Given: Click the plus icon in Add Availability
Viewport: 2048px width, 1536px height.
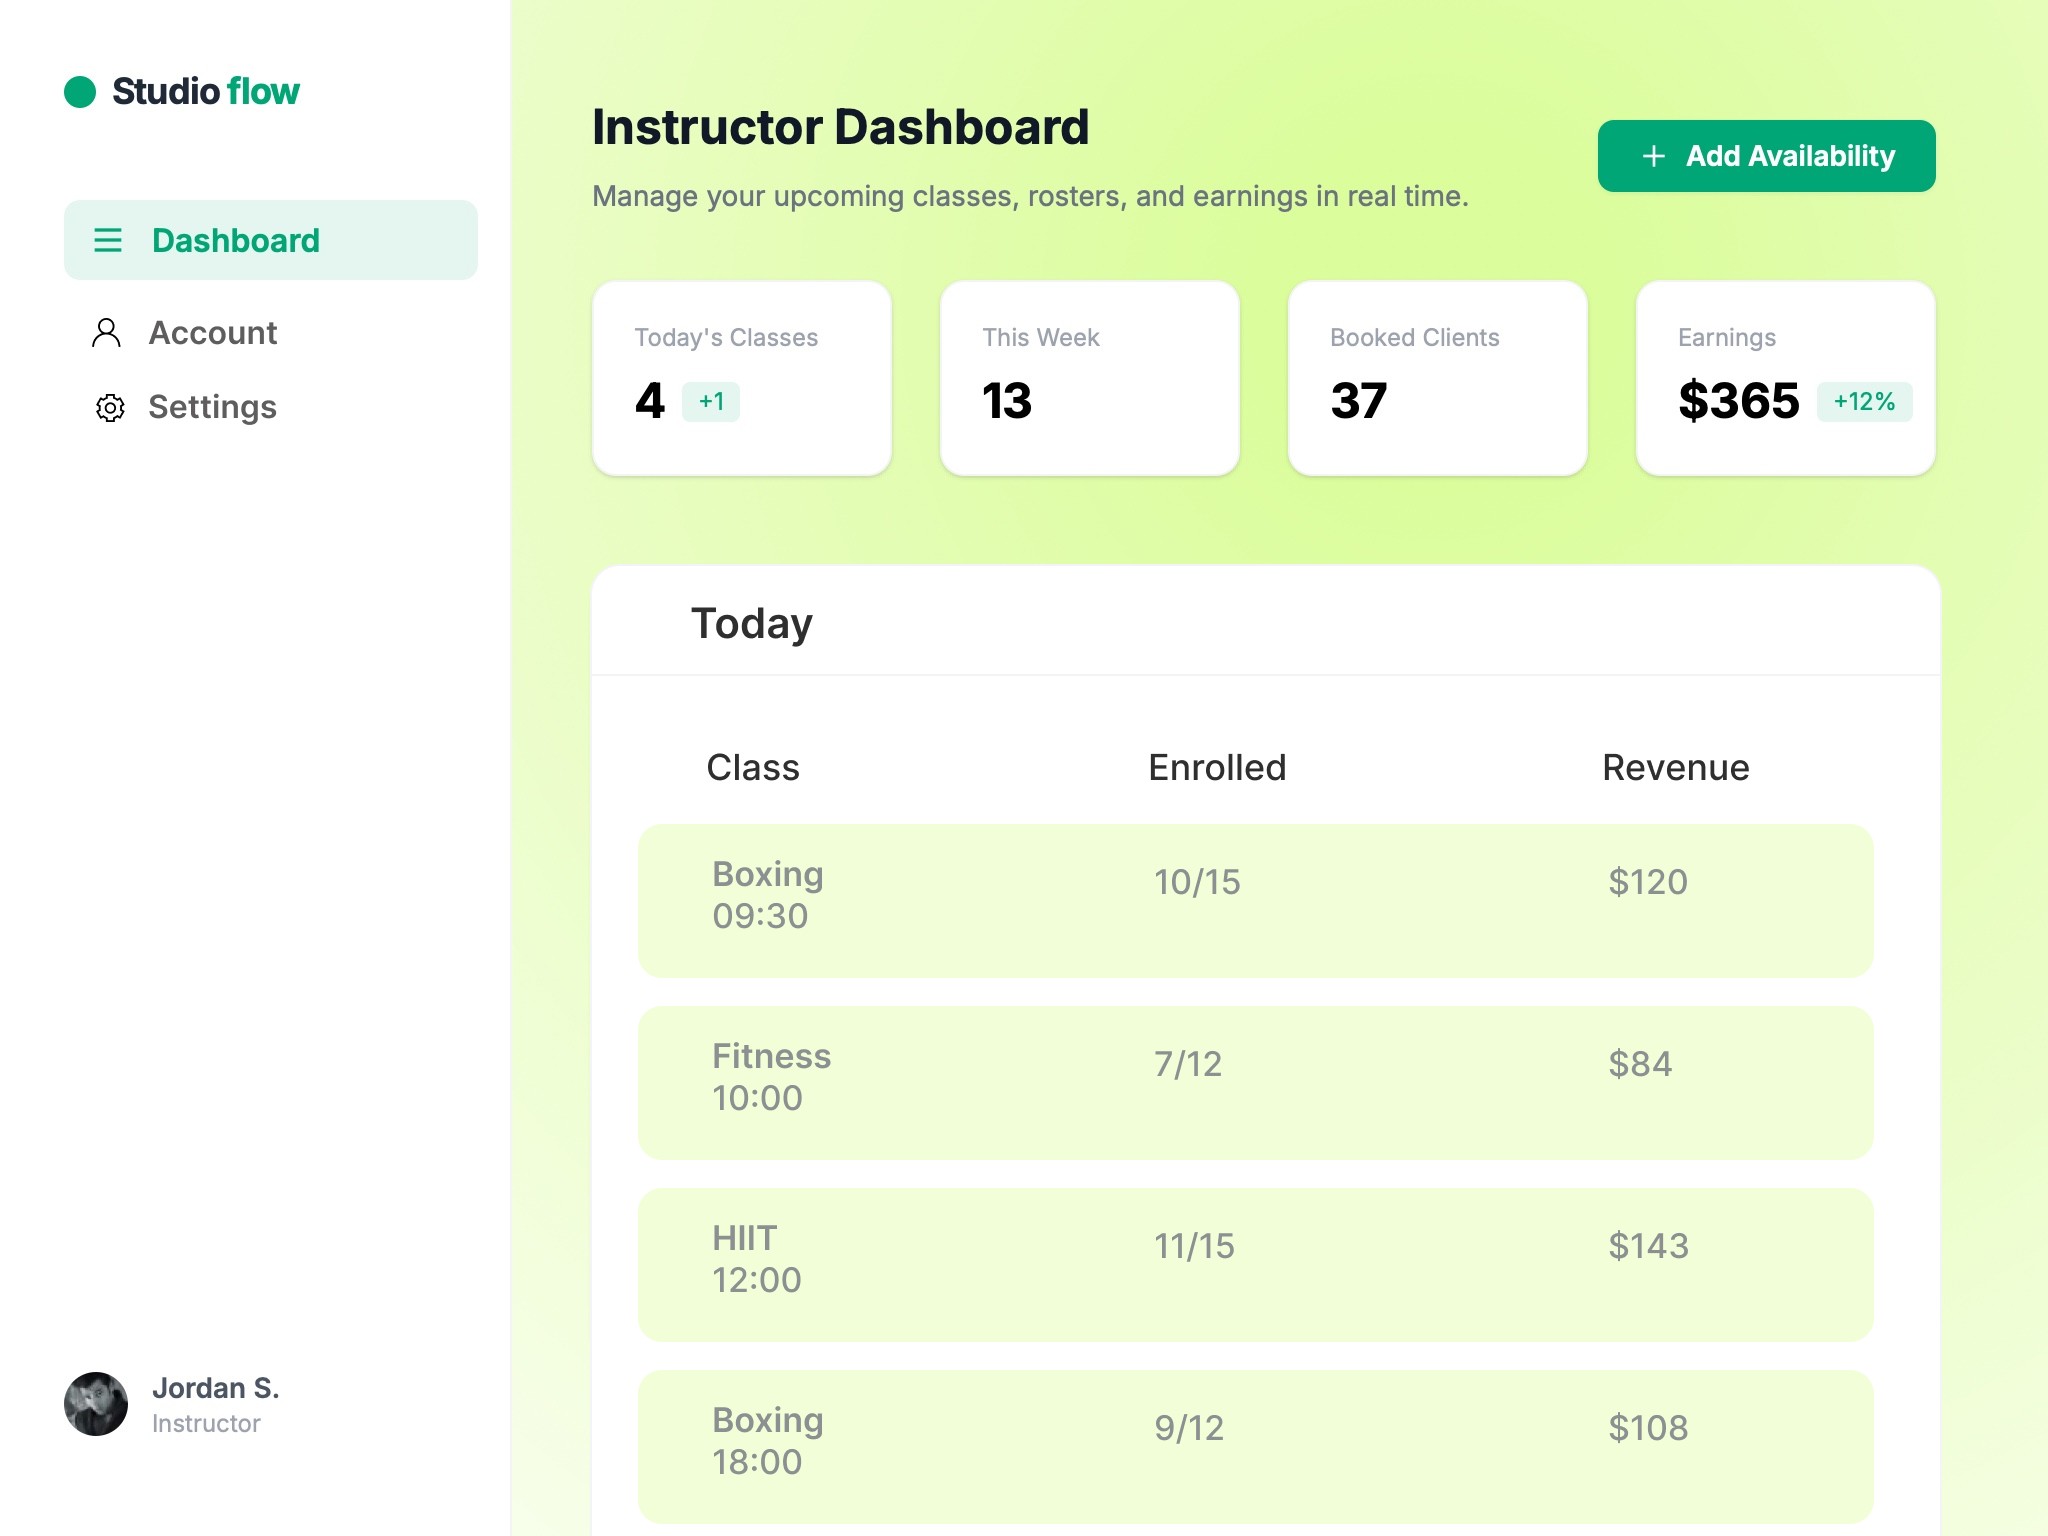Looking at the screenshot, I should click(1654, 156).
